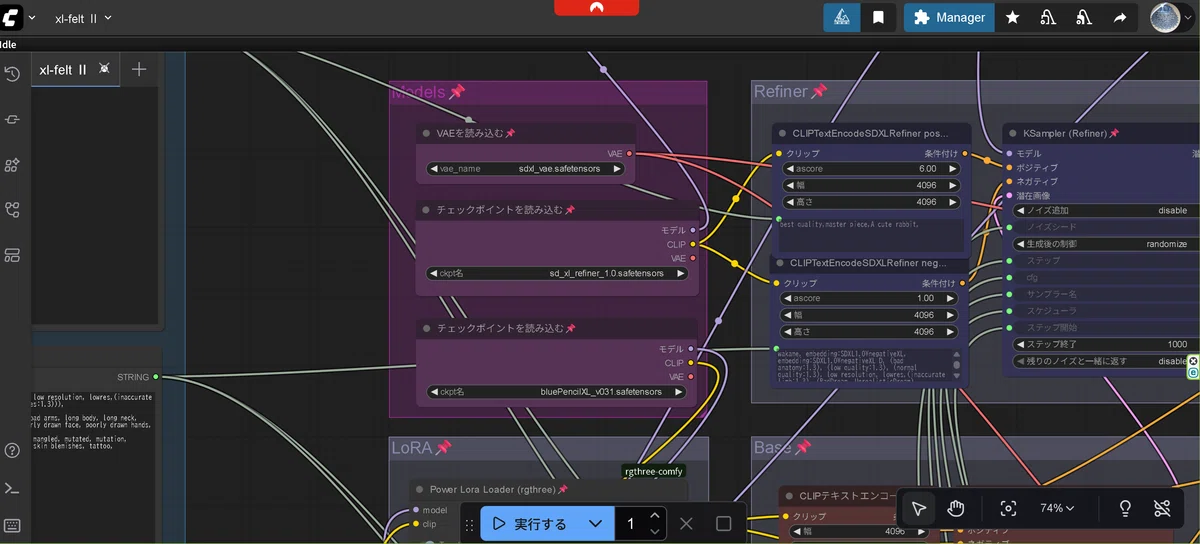Click the scrollbar in the negative prompt box

tap(957, 364)
